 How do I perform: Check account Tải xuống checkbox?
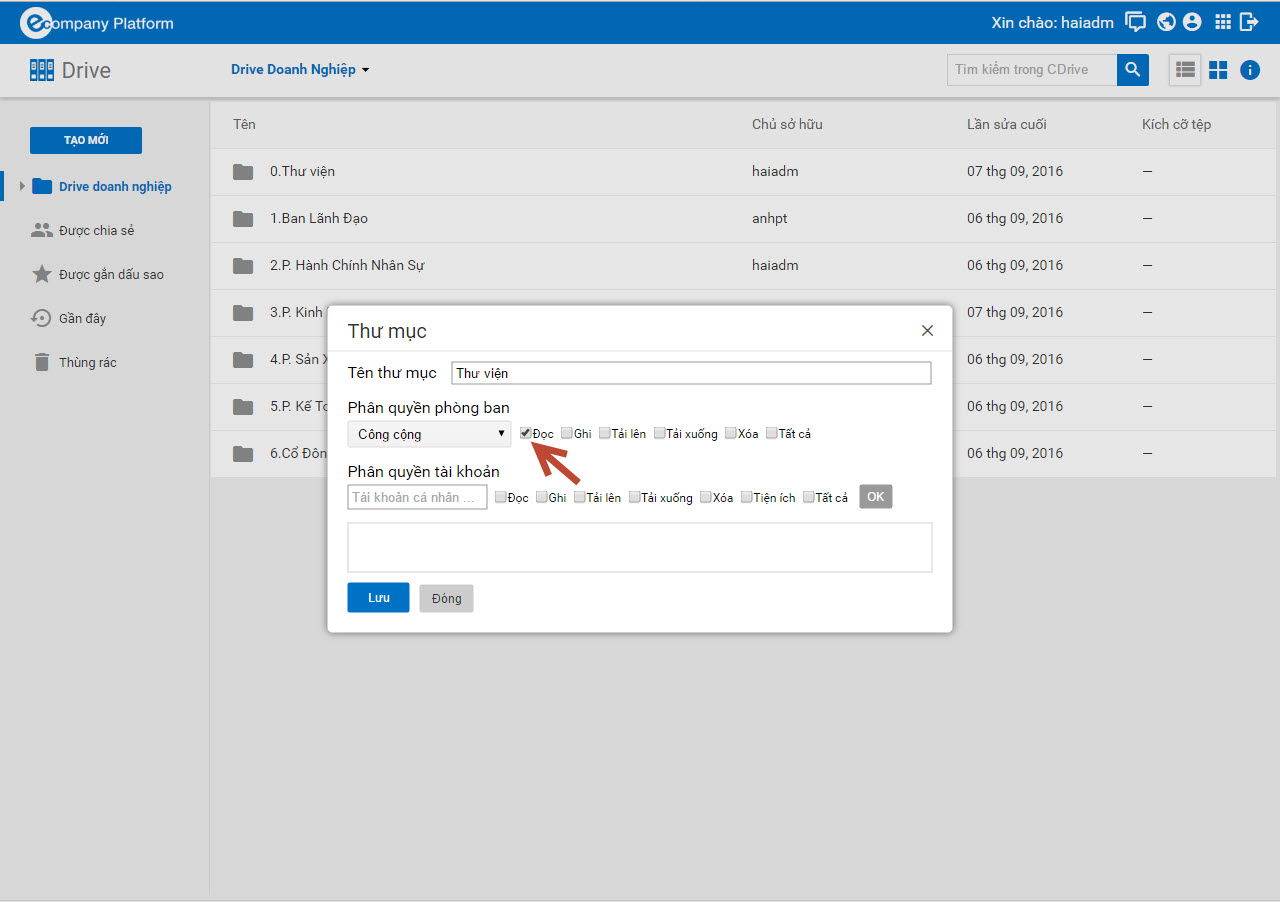pyautogui.click(x=635, y=497)
